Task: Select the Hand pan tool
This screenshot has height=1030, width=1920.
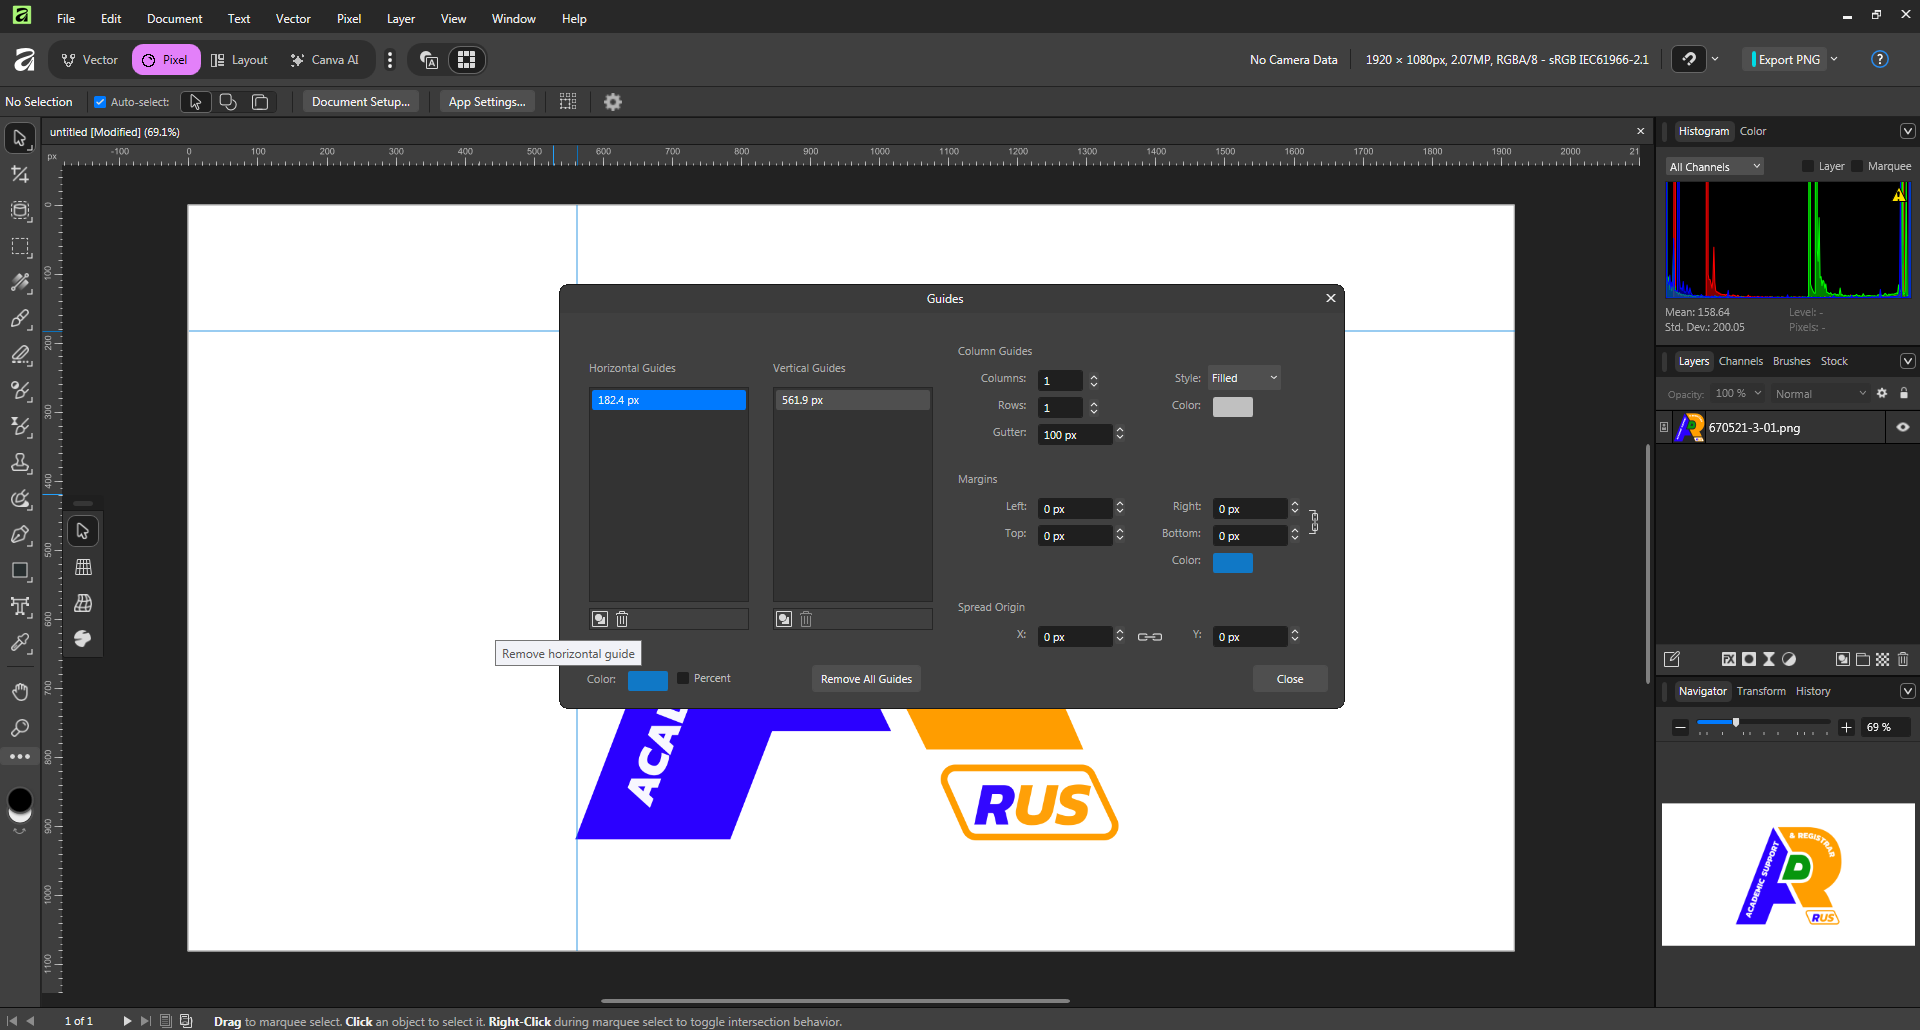Action: pyautogui.click(x=20, y=692)
